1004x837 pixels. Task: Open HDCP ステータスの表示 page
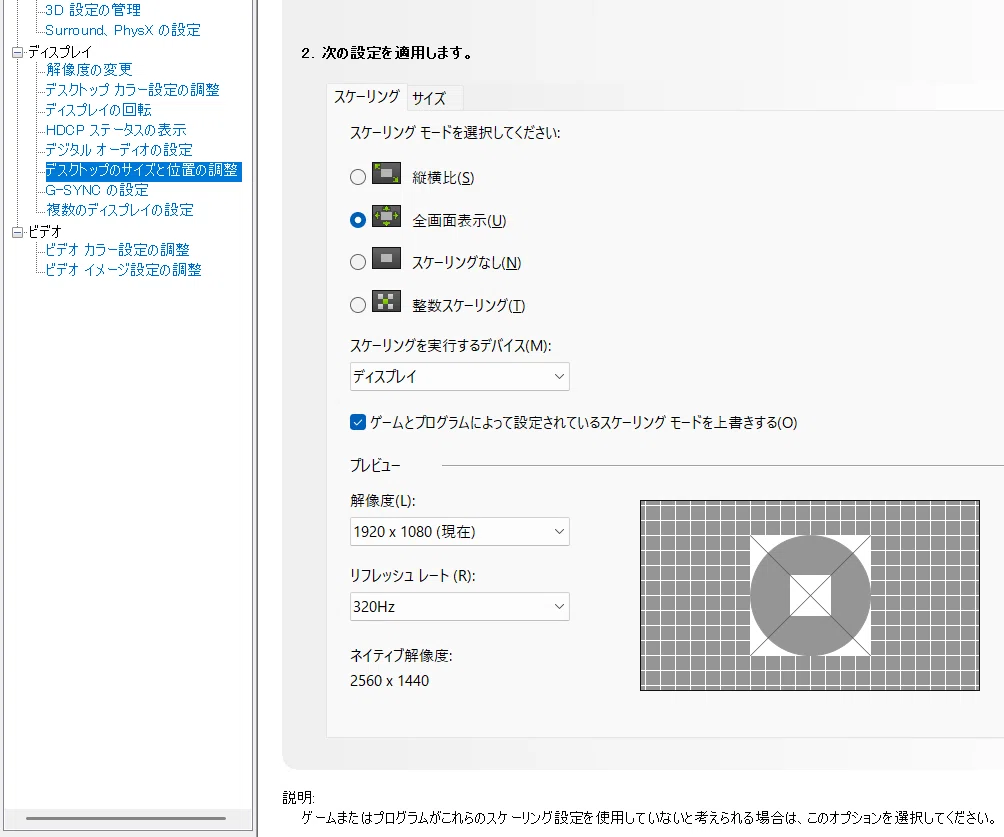tap(116, 130)
